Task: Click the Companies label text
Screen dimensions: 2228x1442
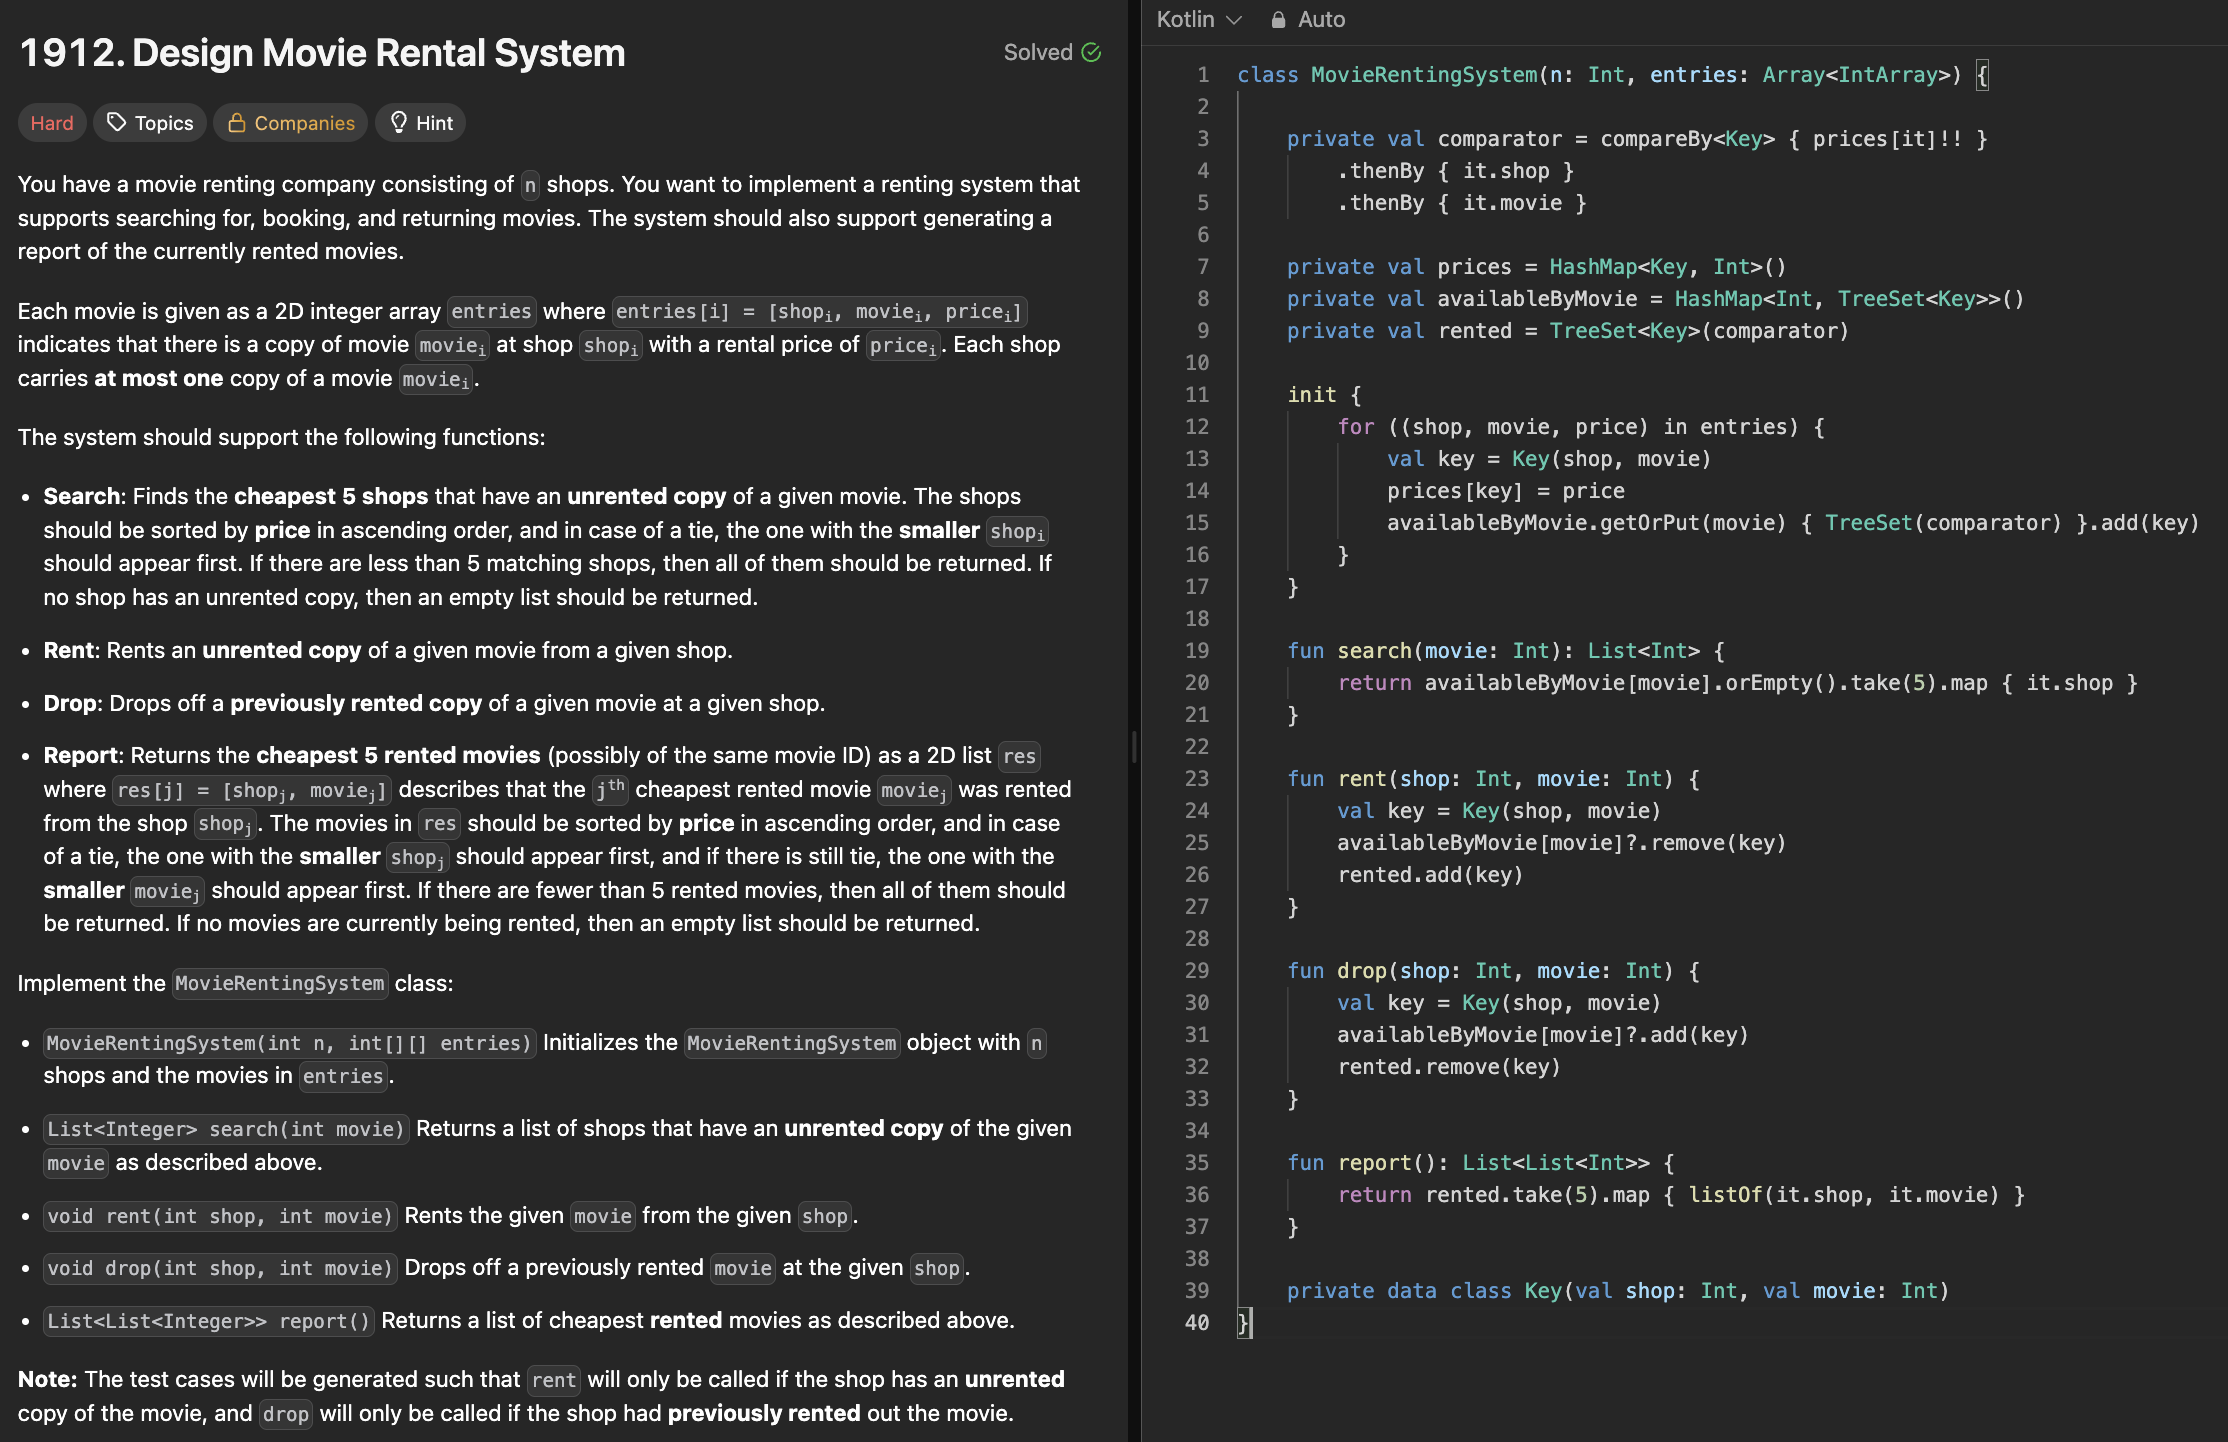Action: (304, 123)
